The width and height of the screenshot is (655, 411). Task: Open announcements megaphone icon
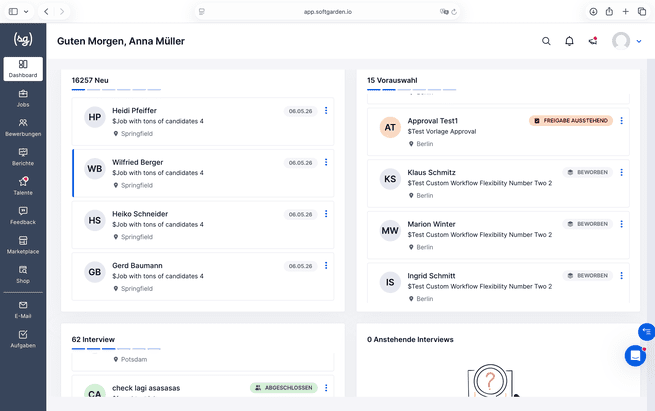pyautogui.click(x=593, y=41)
